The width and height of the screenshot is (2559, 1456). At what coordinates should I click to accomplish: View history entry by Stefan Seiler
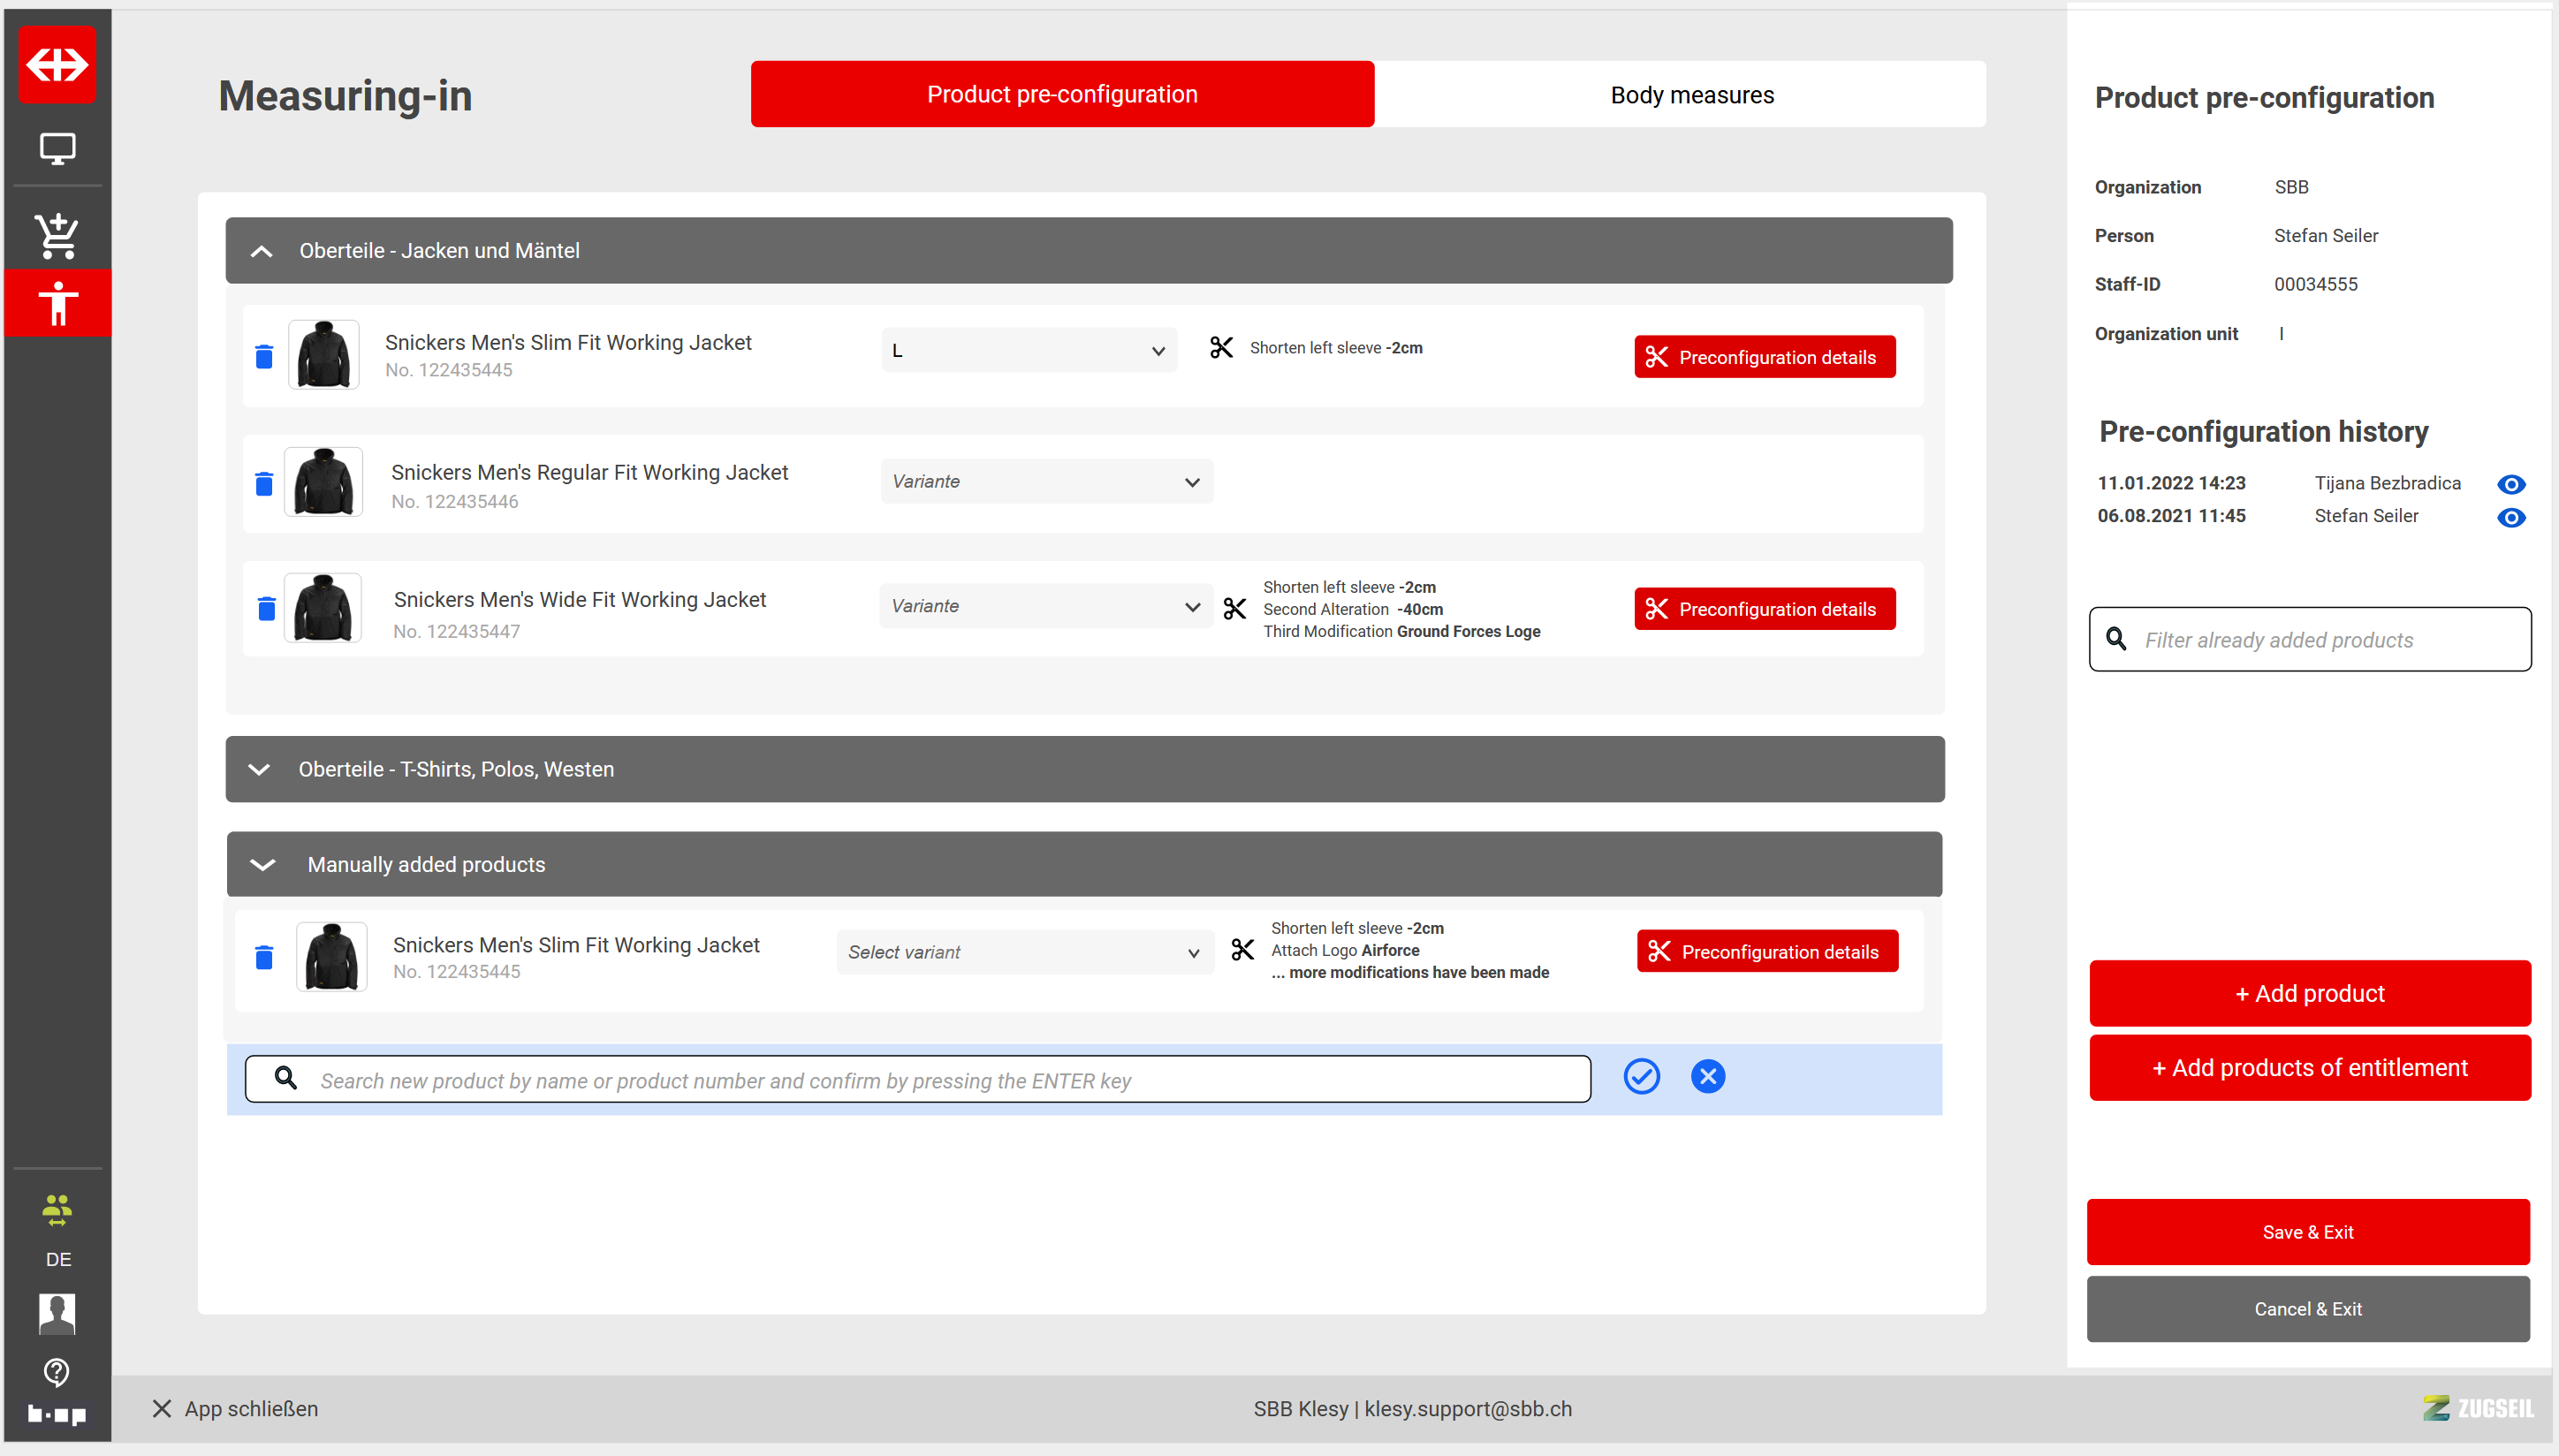[2510, 518]
